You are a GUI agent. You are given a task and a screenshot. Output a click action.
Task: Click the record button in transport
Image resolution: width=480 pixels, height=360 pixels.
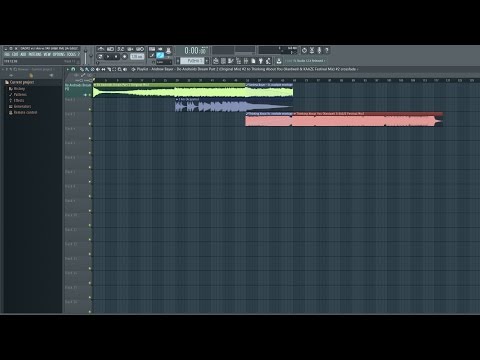pyautogui.click(x=125, y=57)
